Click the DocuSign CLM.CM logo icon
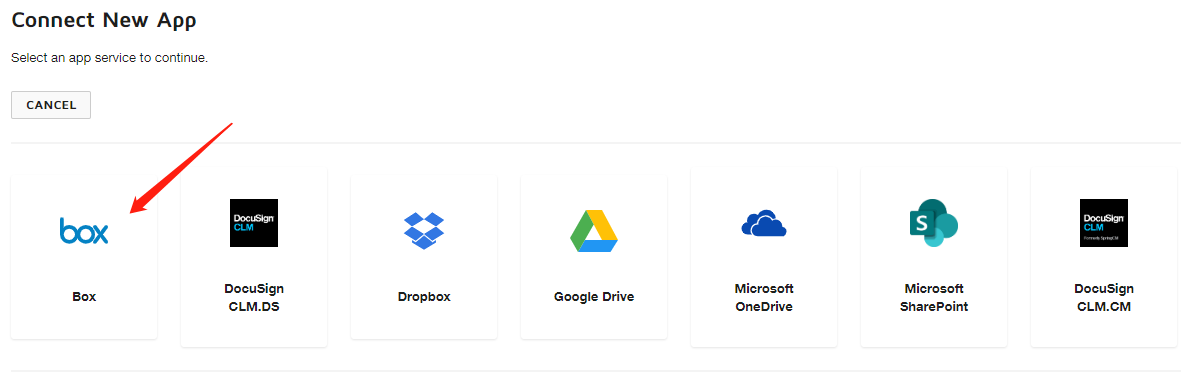This screenshot has height=377, width=1181. click(x=1103, y=223)
